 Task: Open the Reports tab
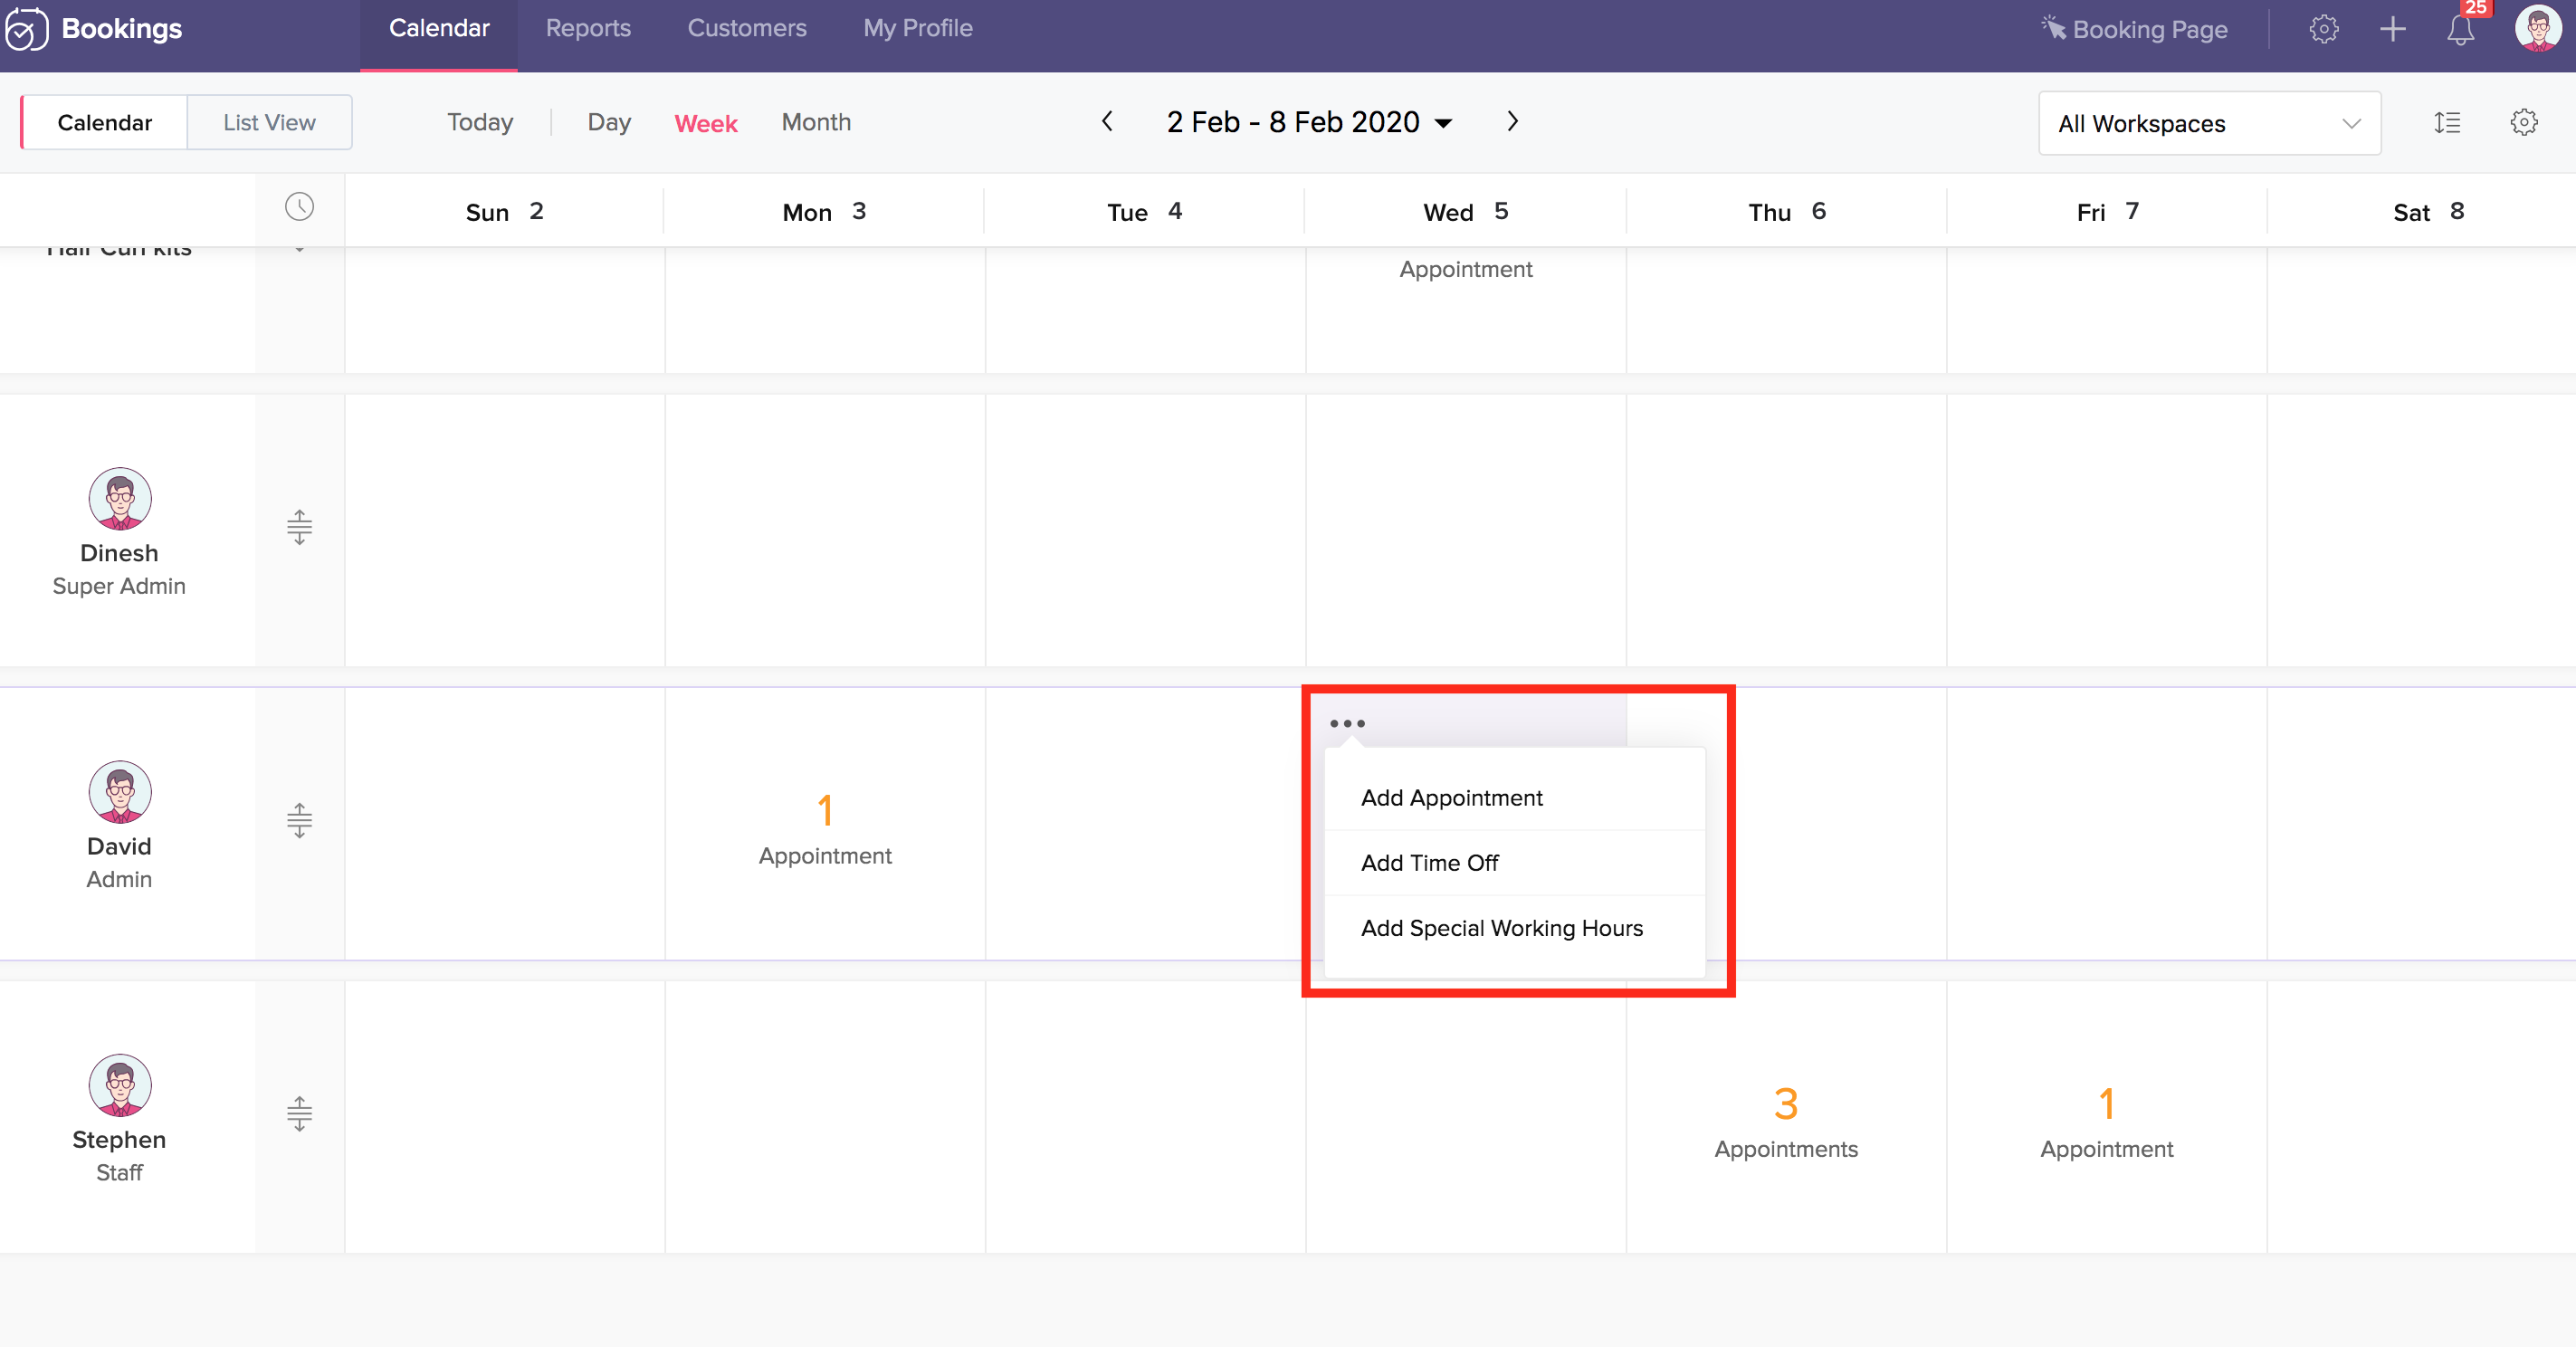587,28
